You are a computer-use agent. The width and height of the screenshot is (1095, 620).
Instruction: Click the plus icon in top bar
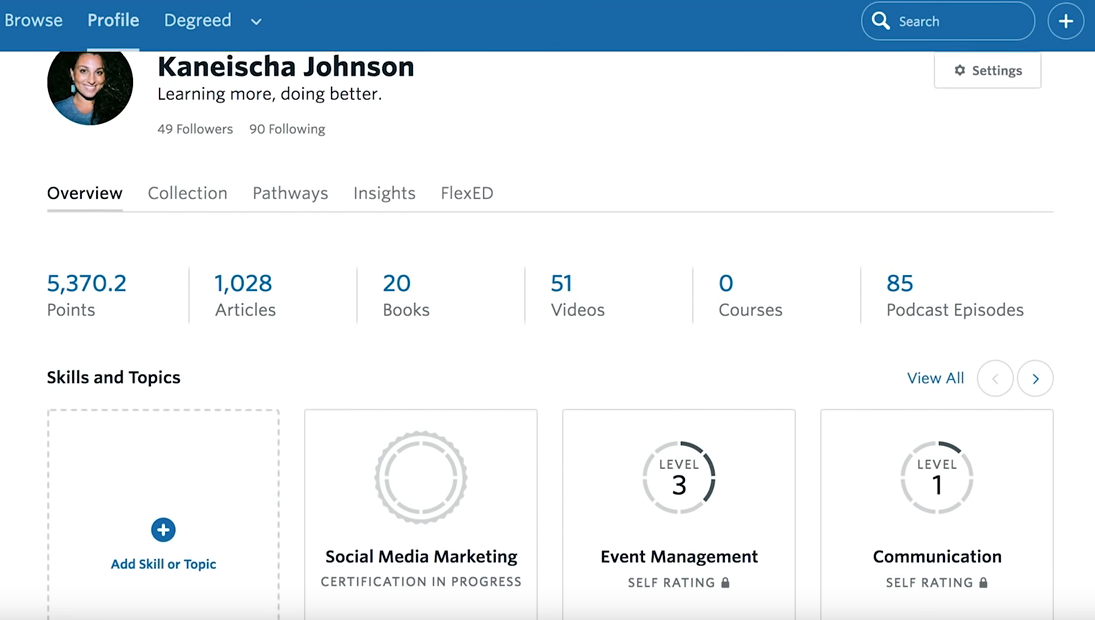coord(1065,21)
